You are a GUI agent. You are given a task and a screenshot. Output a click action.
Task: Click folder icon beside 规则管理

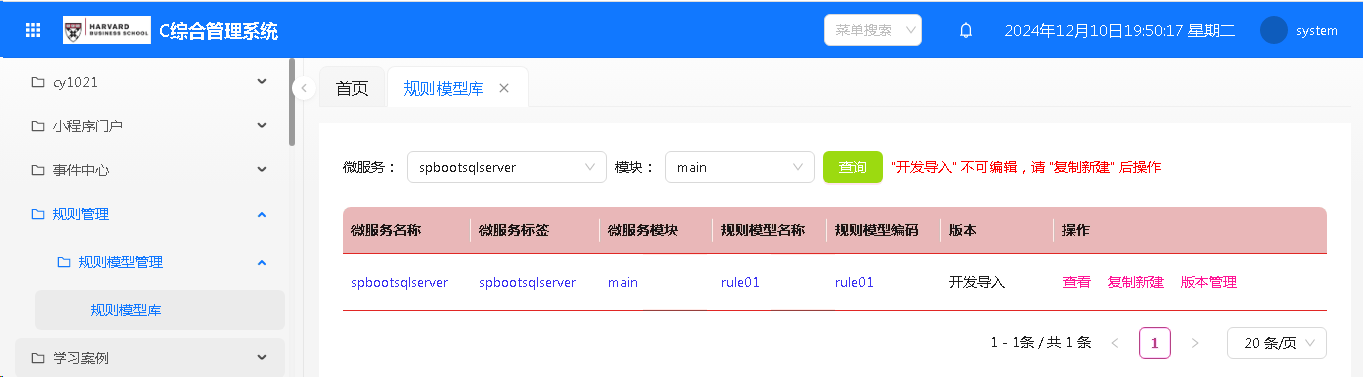[38, 214]
